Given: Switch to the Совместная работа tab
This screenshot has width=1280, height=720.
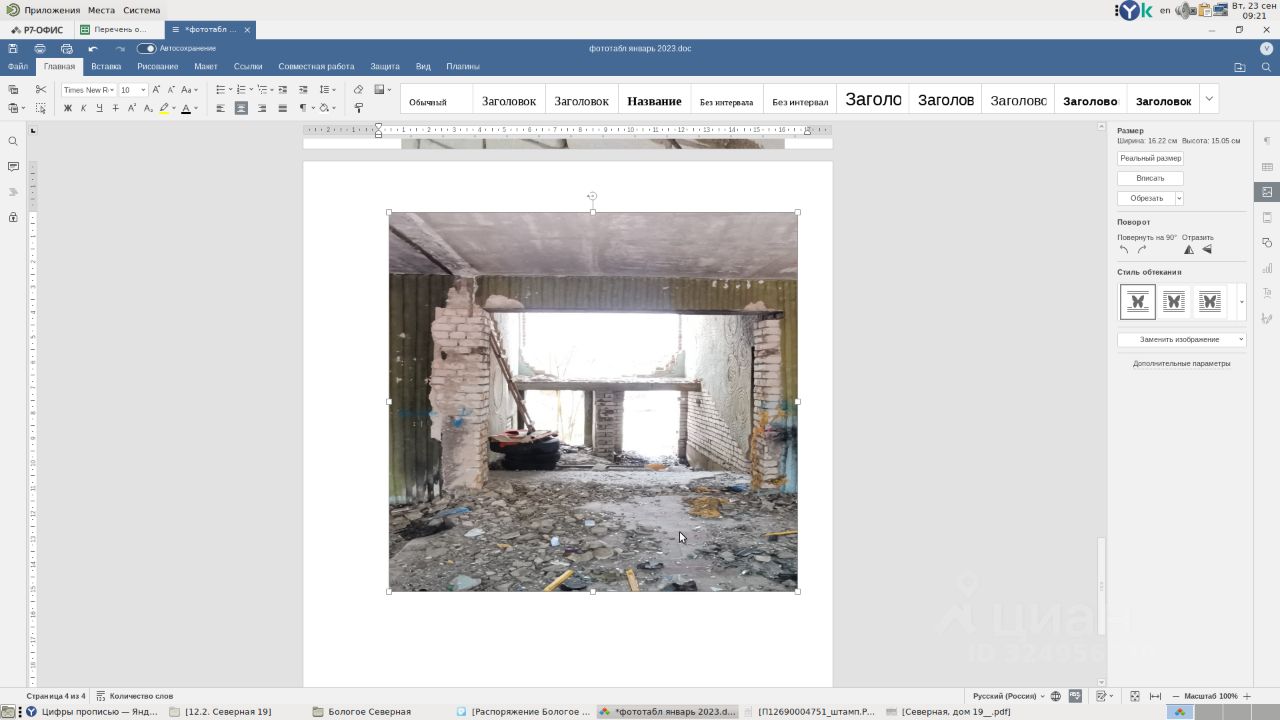Looking at the screenshot, I should click(x=316, y=67).
